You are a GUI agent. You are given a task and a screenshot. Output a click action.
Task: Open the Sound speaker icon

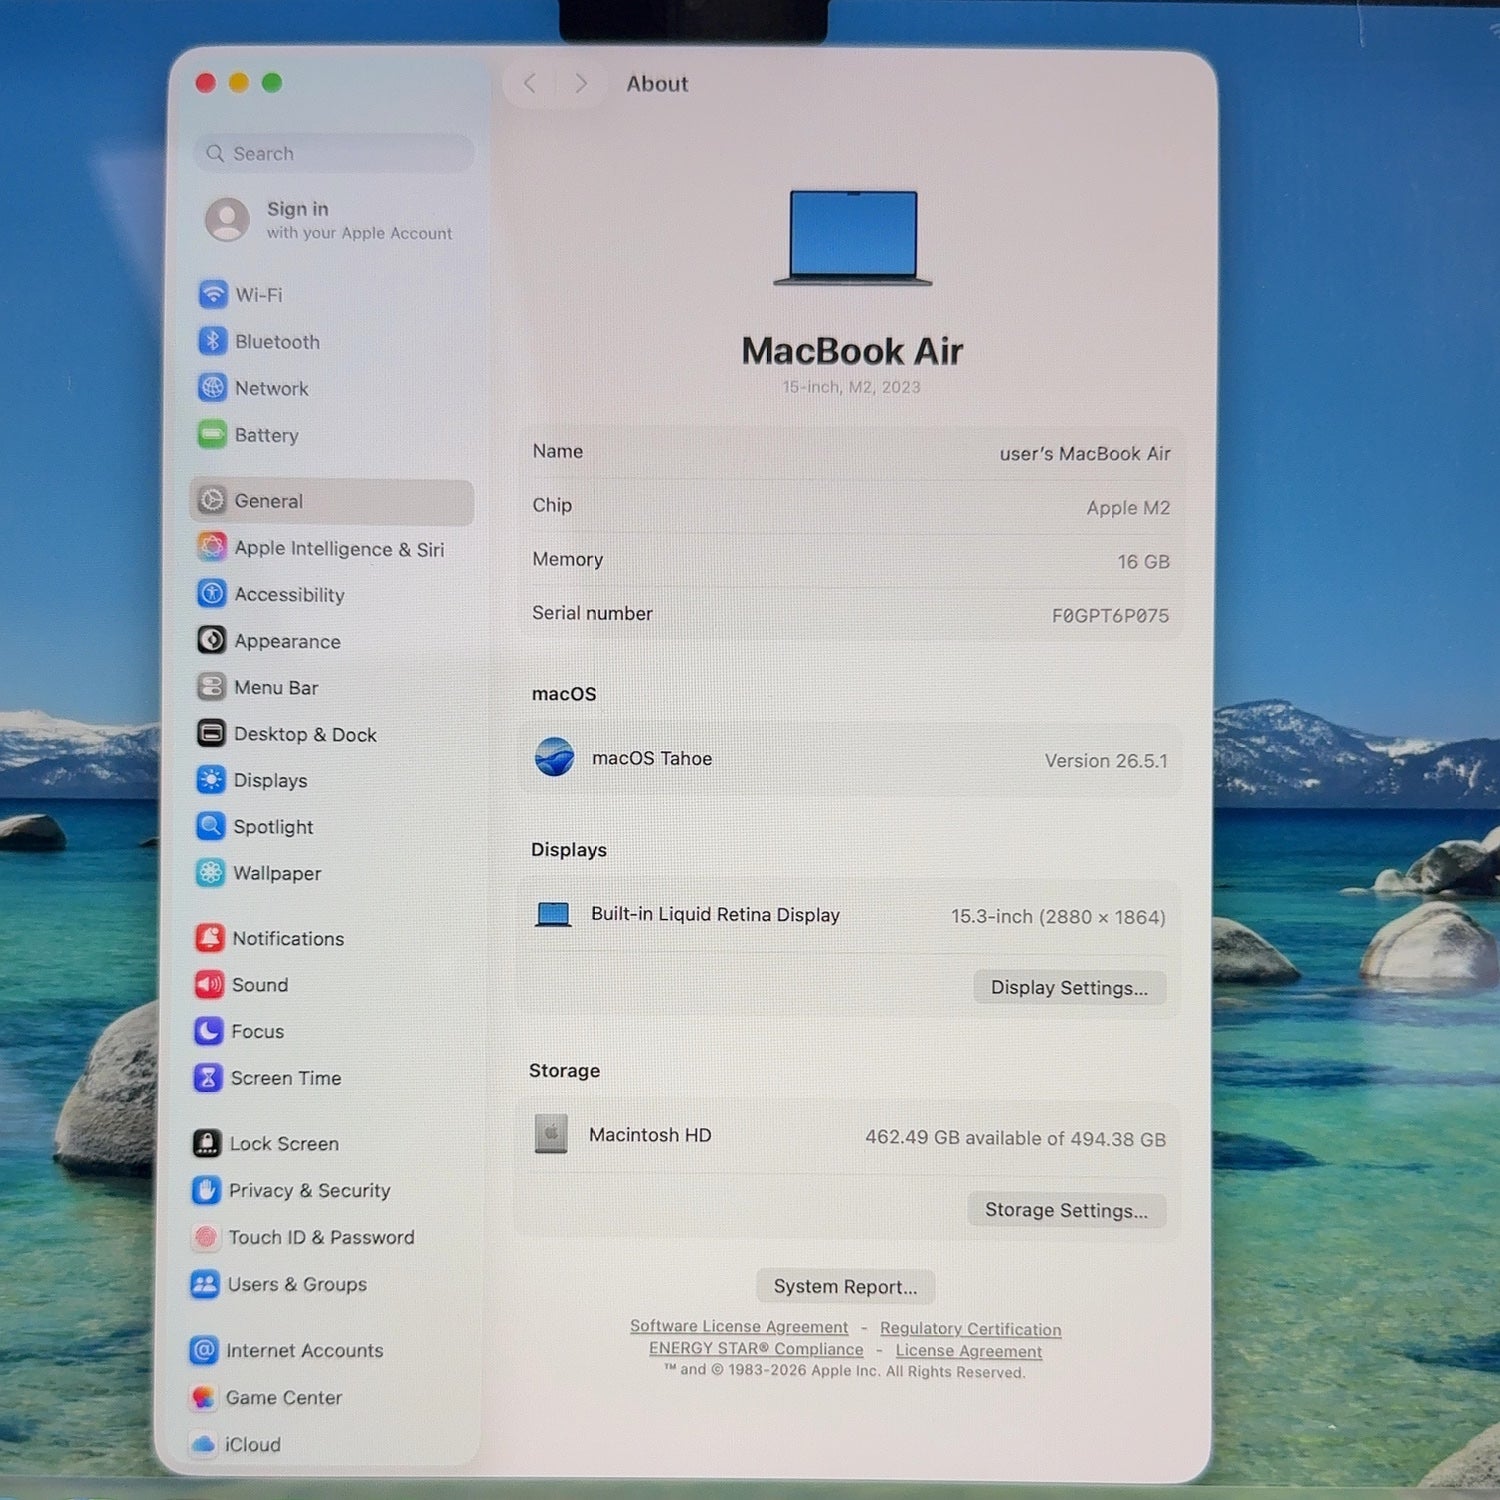click(209, 984)
